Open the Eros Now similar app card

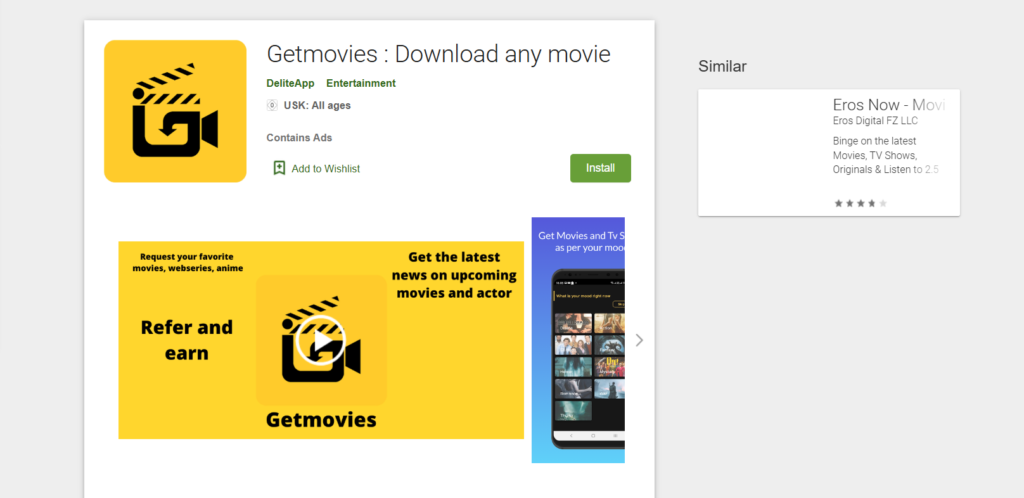829,153
